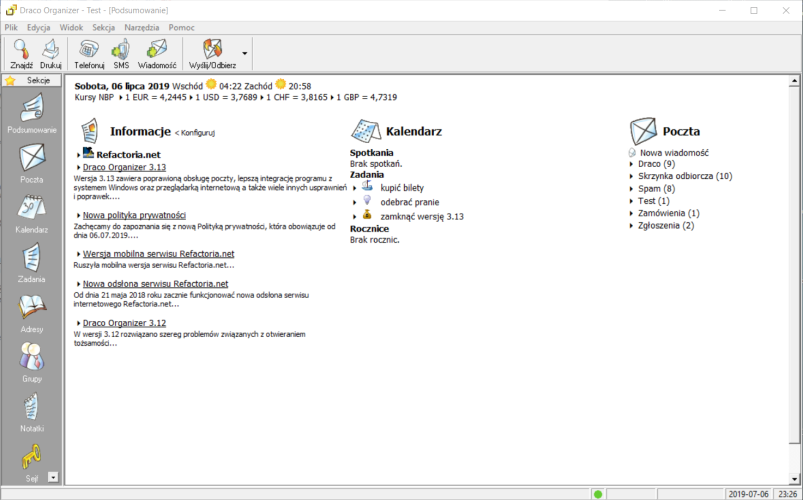Click the 1 EUR = 4,2445 rate
This screenshot has width=803, height=500.
pyautogui.click(x=156, y=97)
